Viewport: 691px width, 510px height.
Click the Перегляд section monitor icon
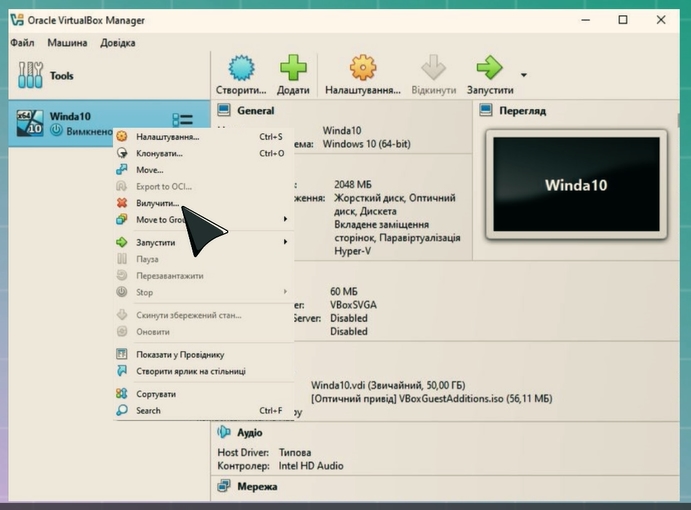(x=486, y=110)
